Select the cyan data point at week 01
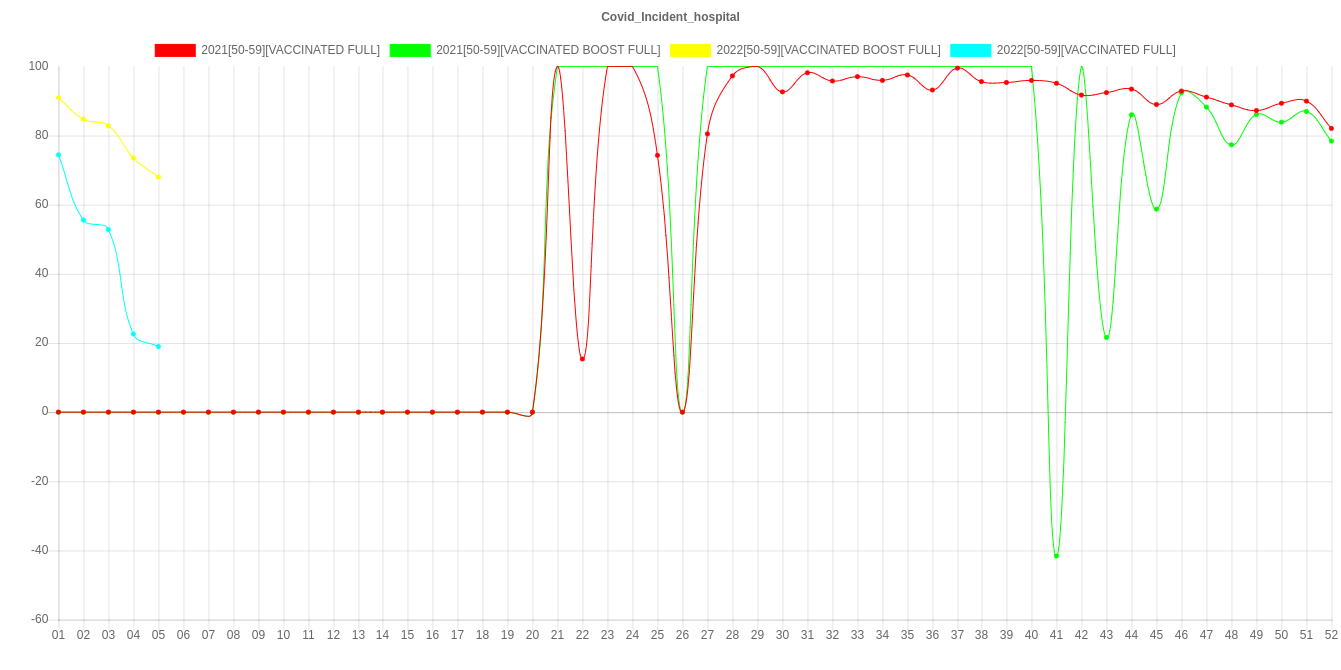Screen dimensions: 1341x670 coord(58,155)
